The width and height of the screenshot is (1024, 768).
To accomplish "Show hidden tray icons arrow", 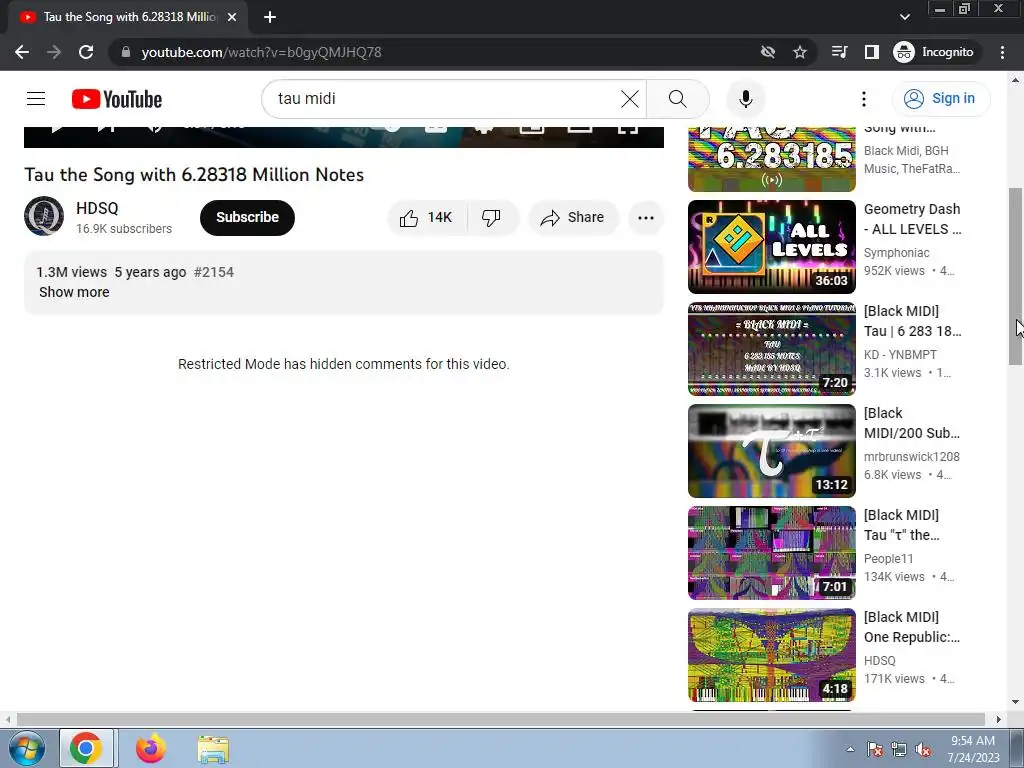I will point(850,749).
